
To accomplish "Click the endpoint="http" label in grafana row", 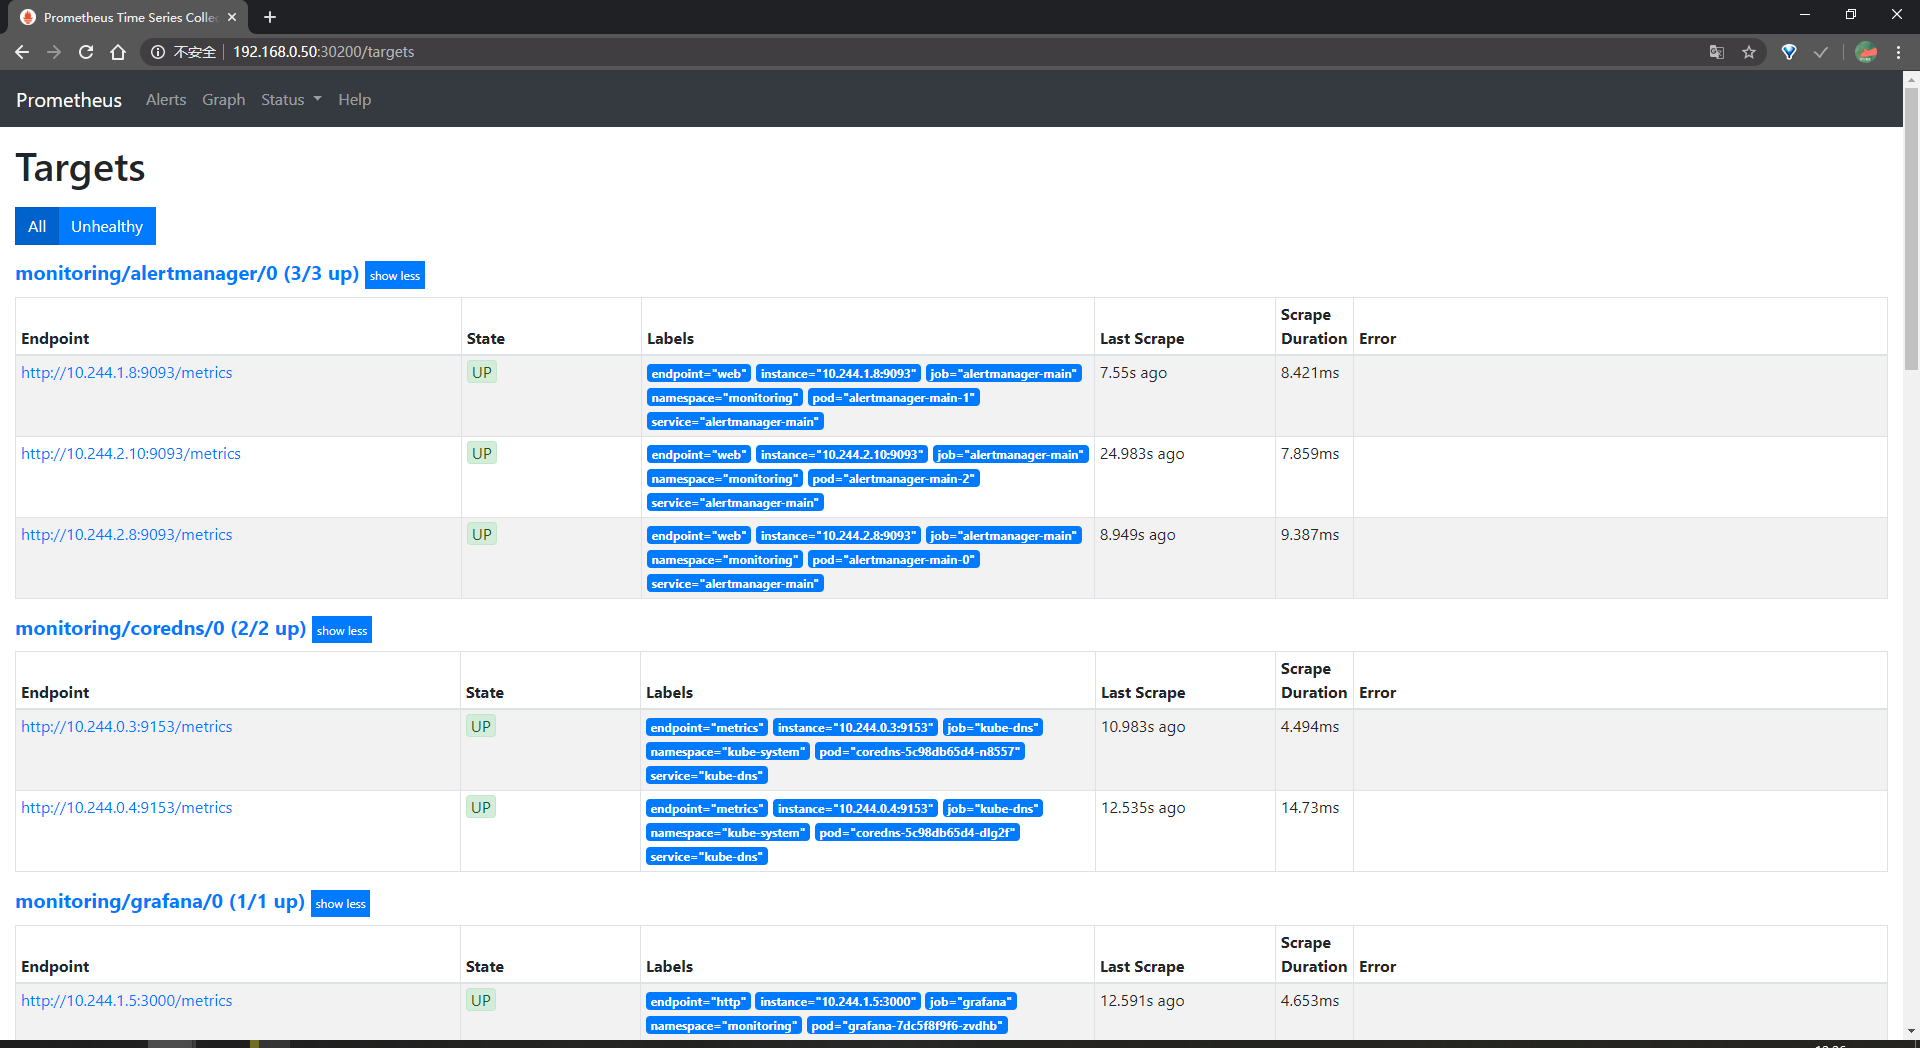I will [x=698, y=1002].
